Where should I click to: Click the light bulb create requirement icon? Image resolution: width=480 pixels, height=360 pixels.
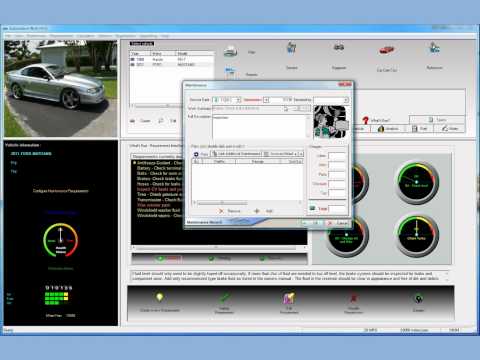tap(159, 297)
